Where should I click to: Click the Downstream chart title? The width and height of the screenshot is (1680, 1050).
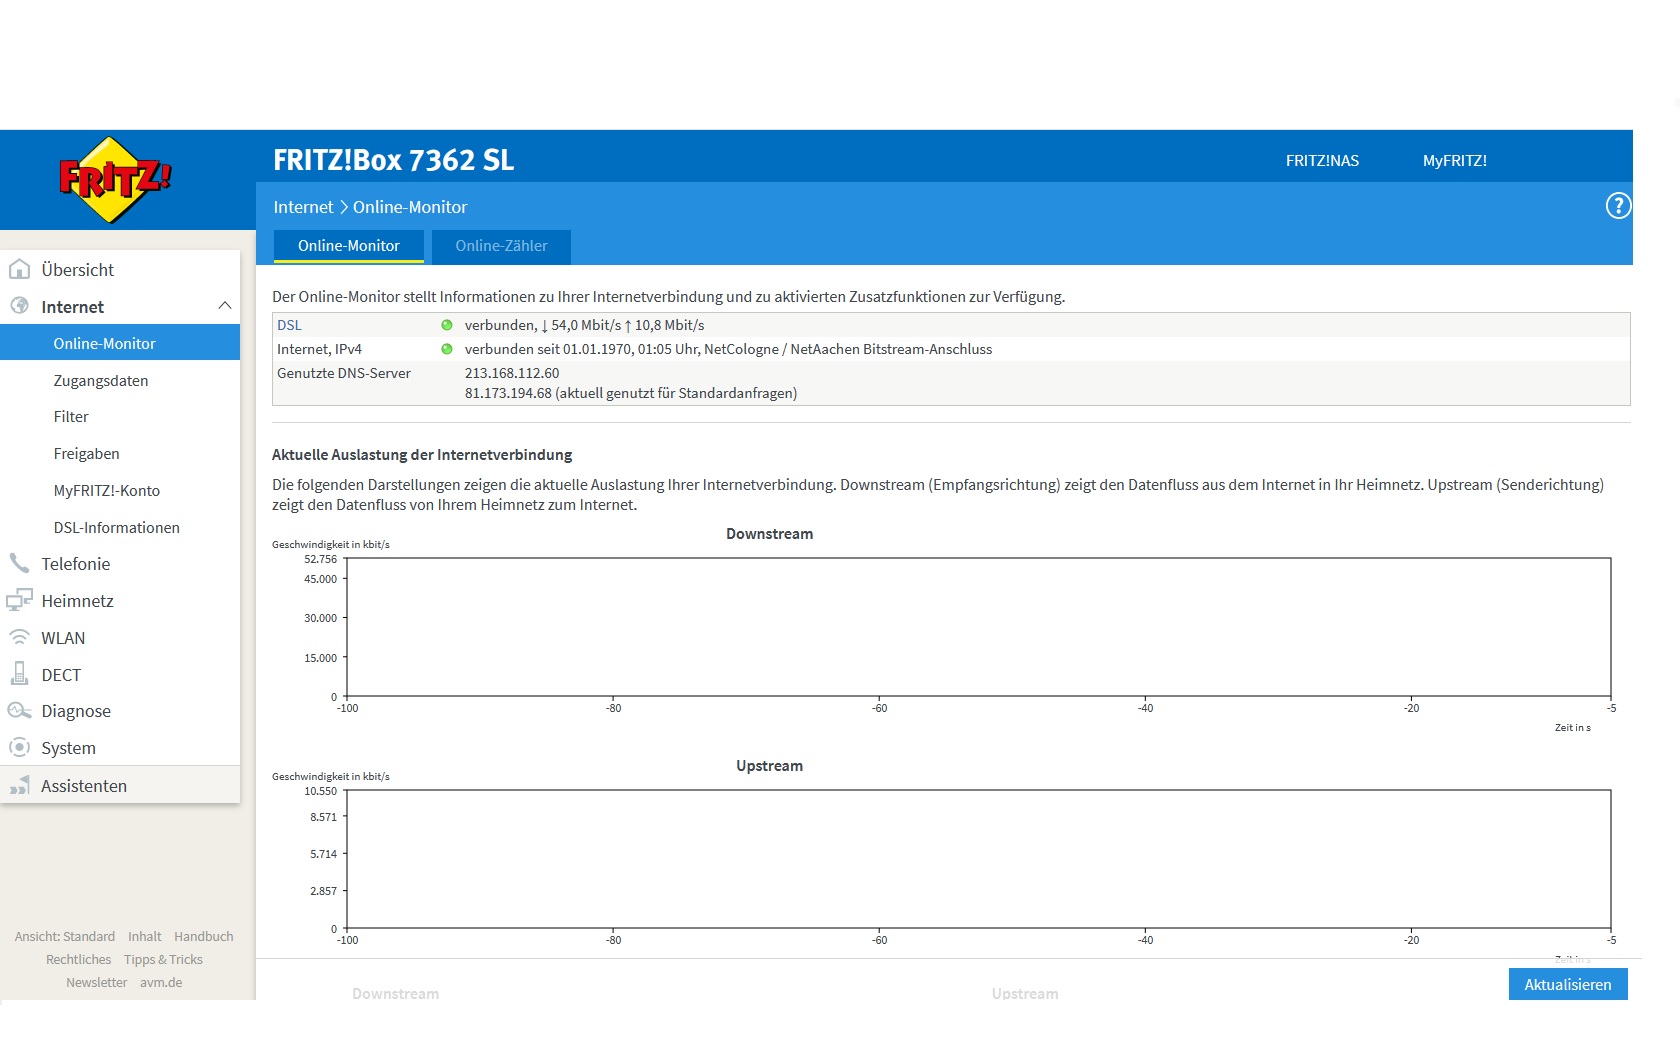[x=769, y=534]
